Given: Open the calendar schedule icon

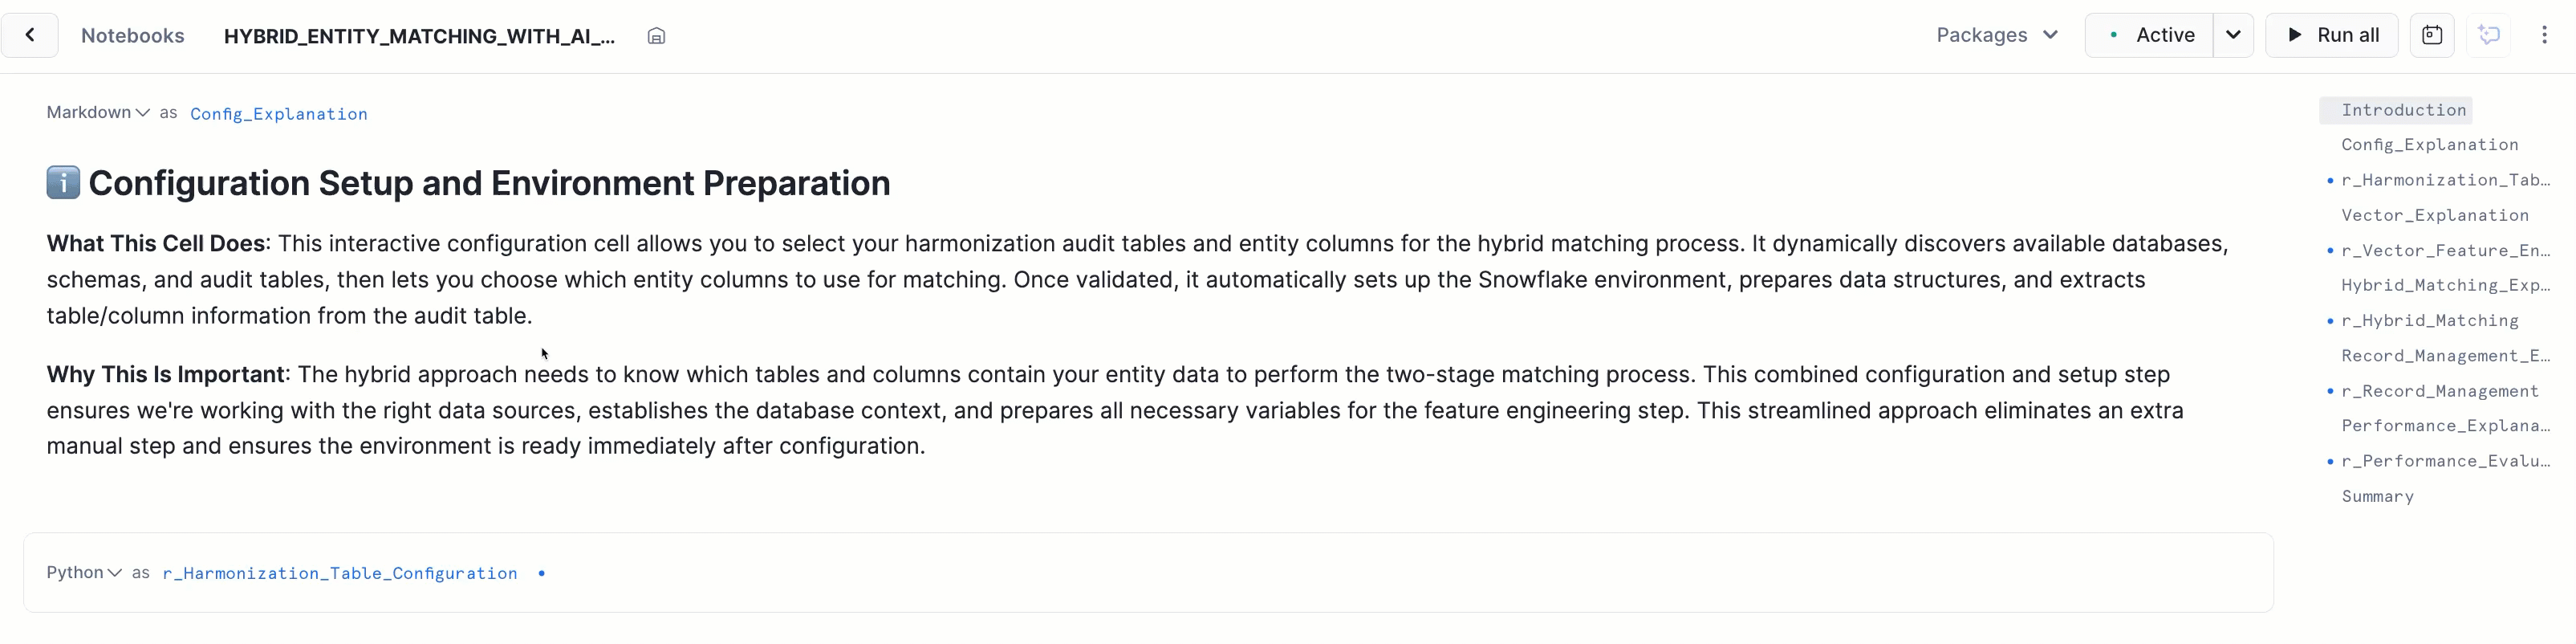Looking at the screenshot, I should 2432,35.
